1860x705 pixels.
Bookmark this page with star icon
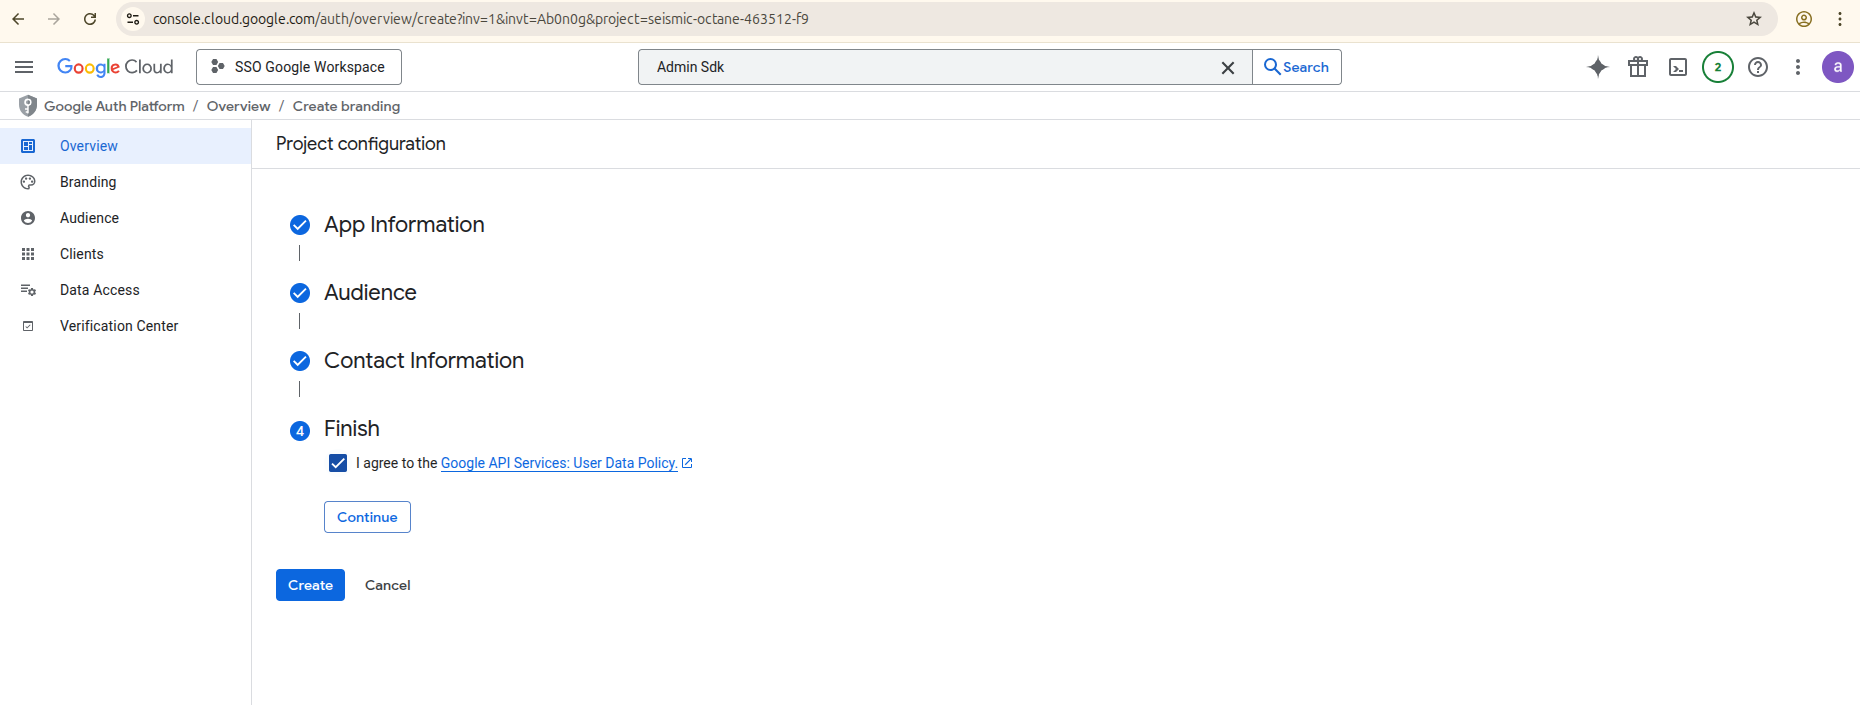pos(1753,19)
